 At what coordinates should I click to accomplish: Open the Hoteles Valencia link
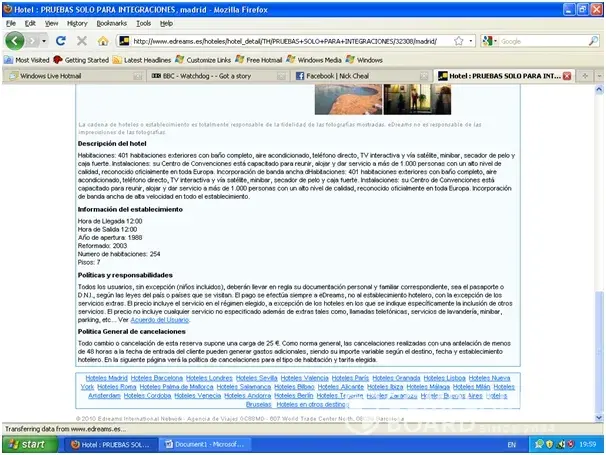coord(305,378)
